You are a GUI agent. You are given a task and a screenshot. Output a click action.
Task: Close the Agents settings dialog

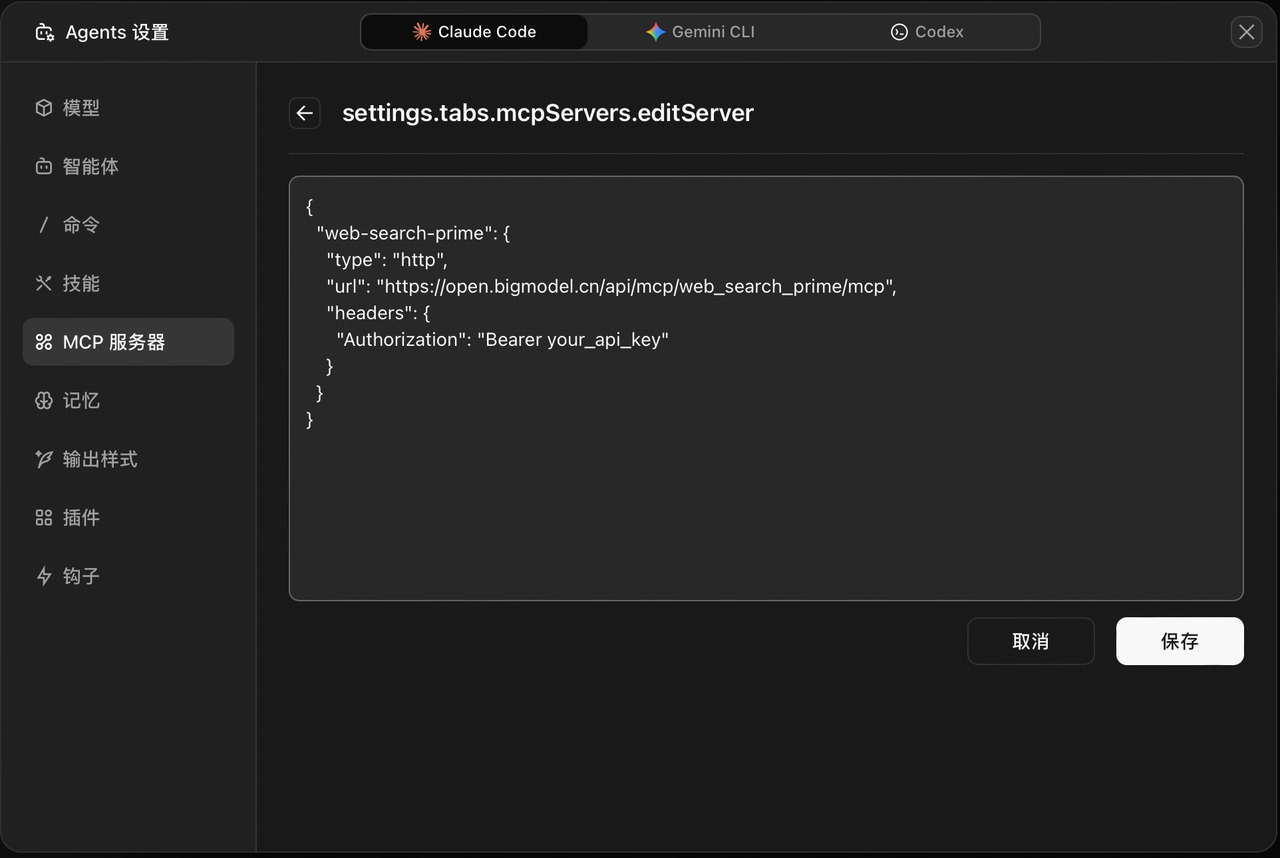click(1246, 32)
